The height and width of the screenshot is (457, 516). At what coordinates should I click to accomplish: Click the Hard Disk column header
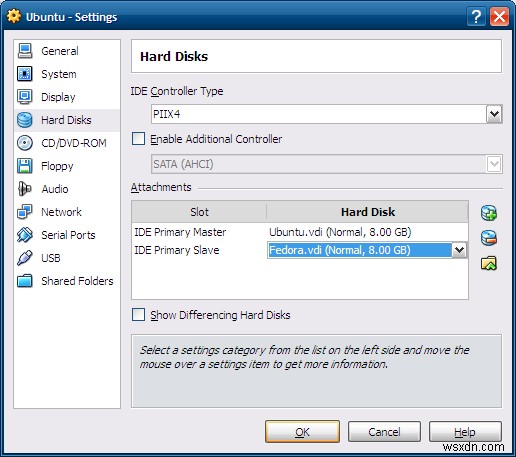coord(368,212)
